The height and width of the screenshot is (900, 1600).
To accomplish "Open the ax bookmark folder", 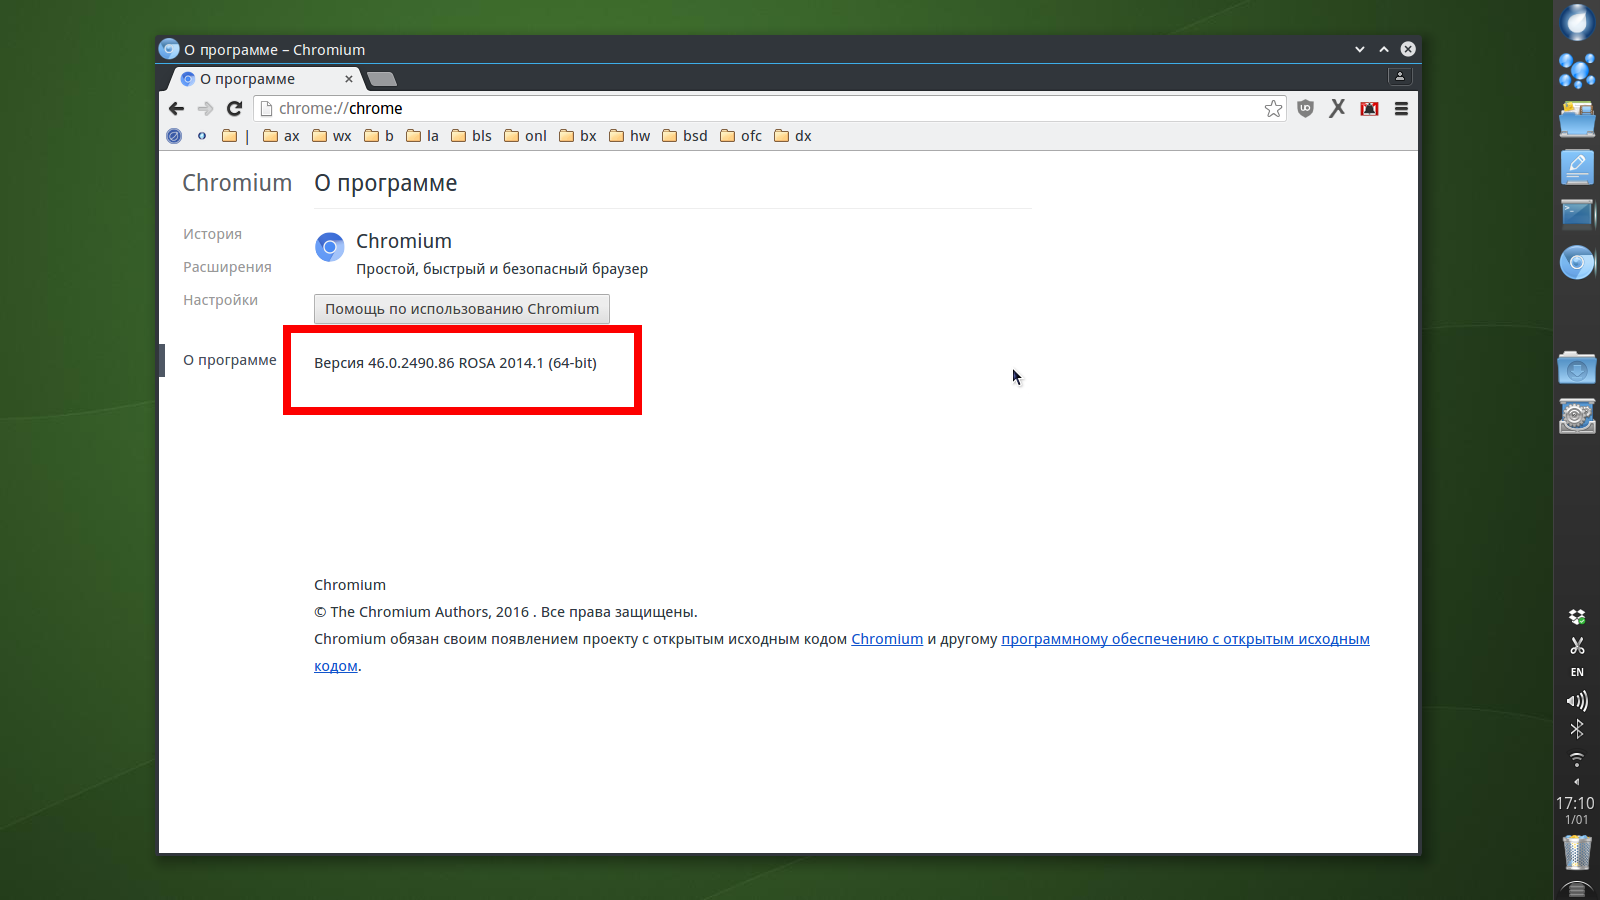I will click(281, 136).
